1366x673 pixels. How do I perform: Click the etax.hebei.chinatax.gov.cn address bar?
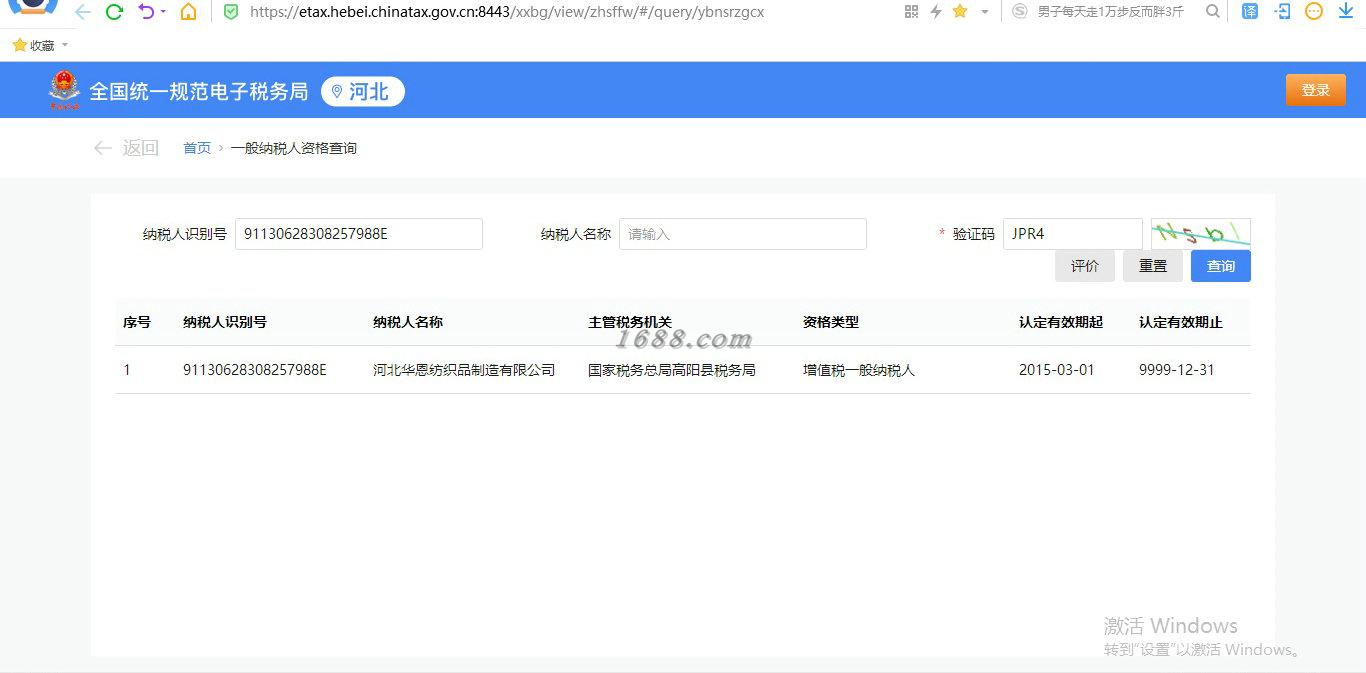507,12
